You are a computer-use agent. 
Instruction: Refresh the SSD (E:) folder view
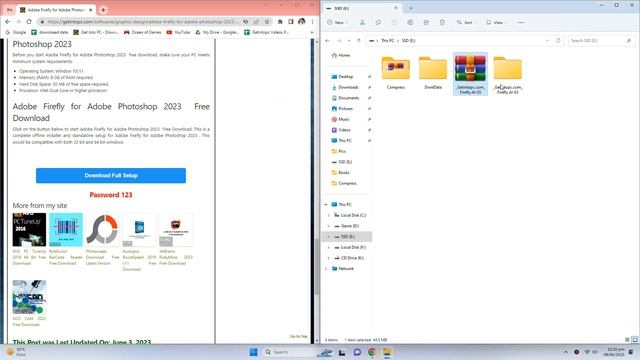click(x=558, y=40)
